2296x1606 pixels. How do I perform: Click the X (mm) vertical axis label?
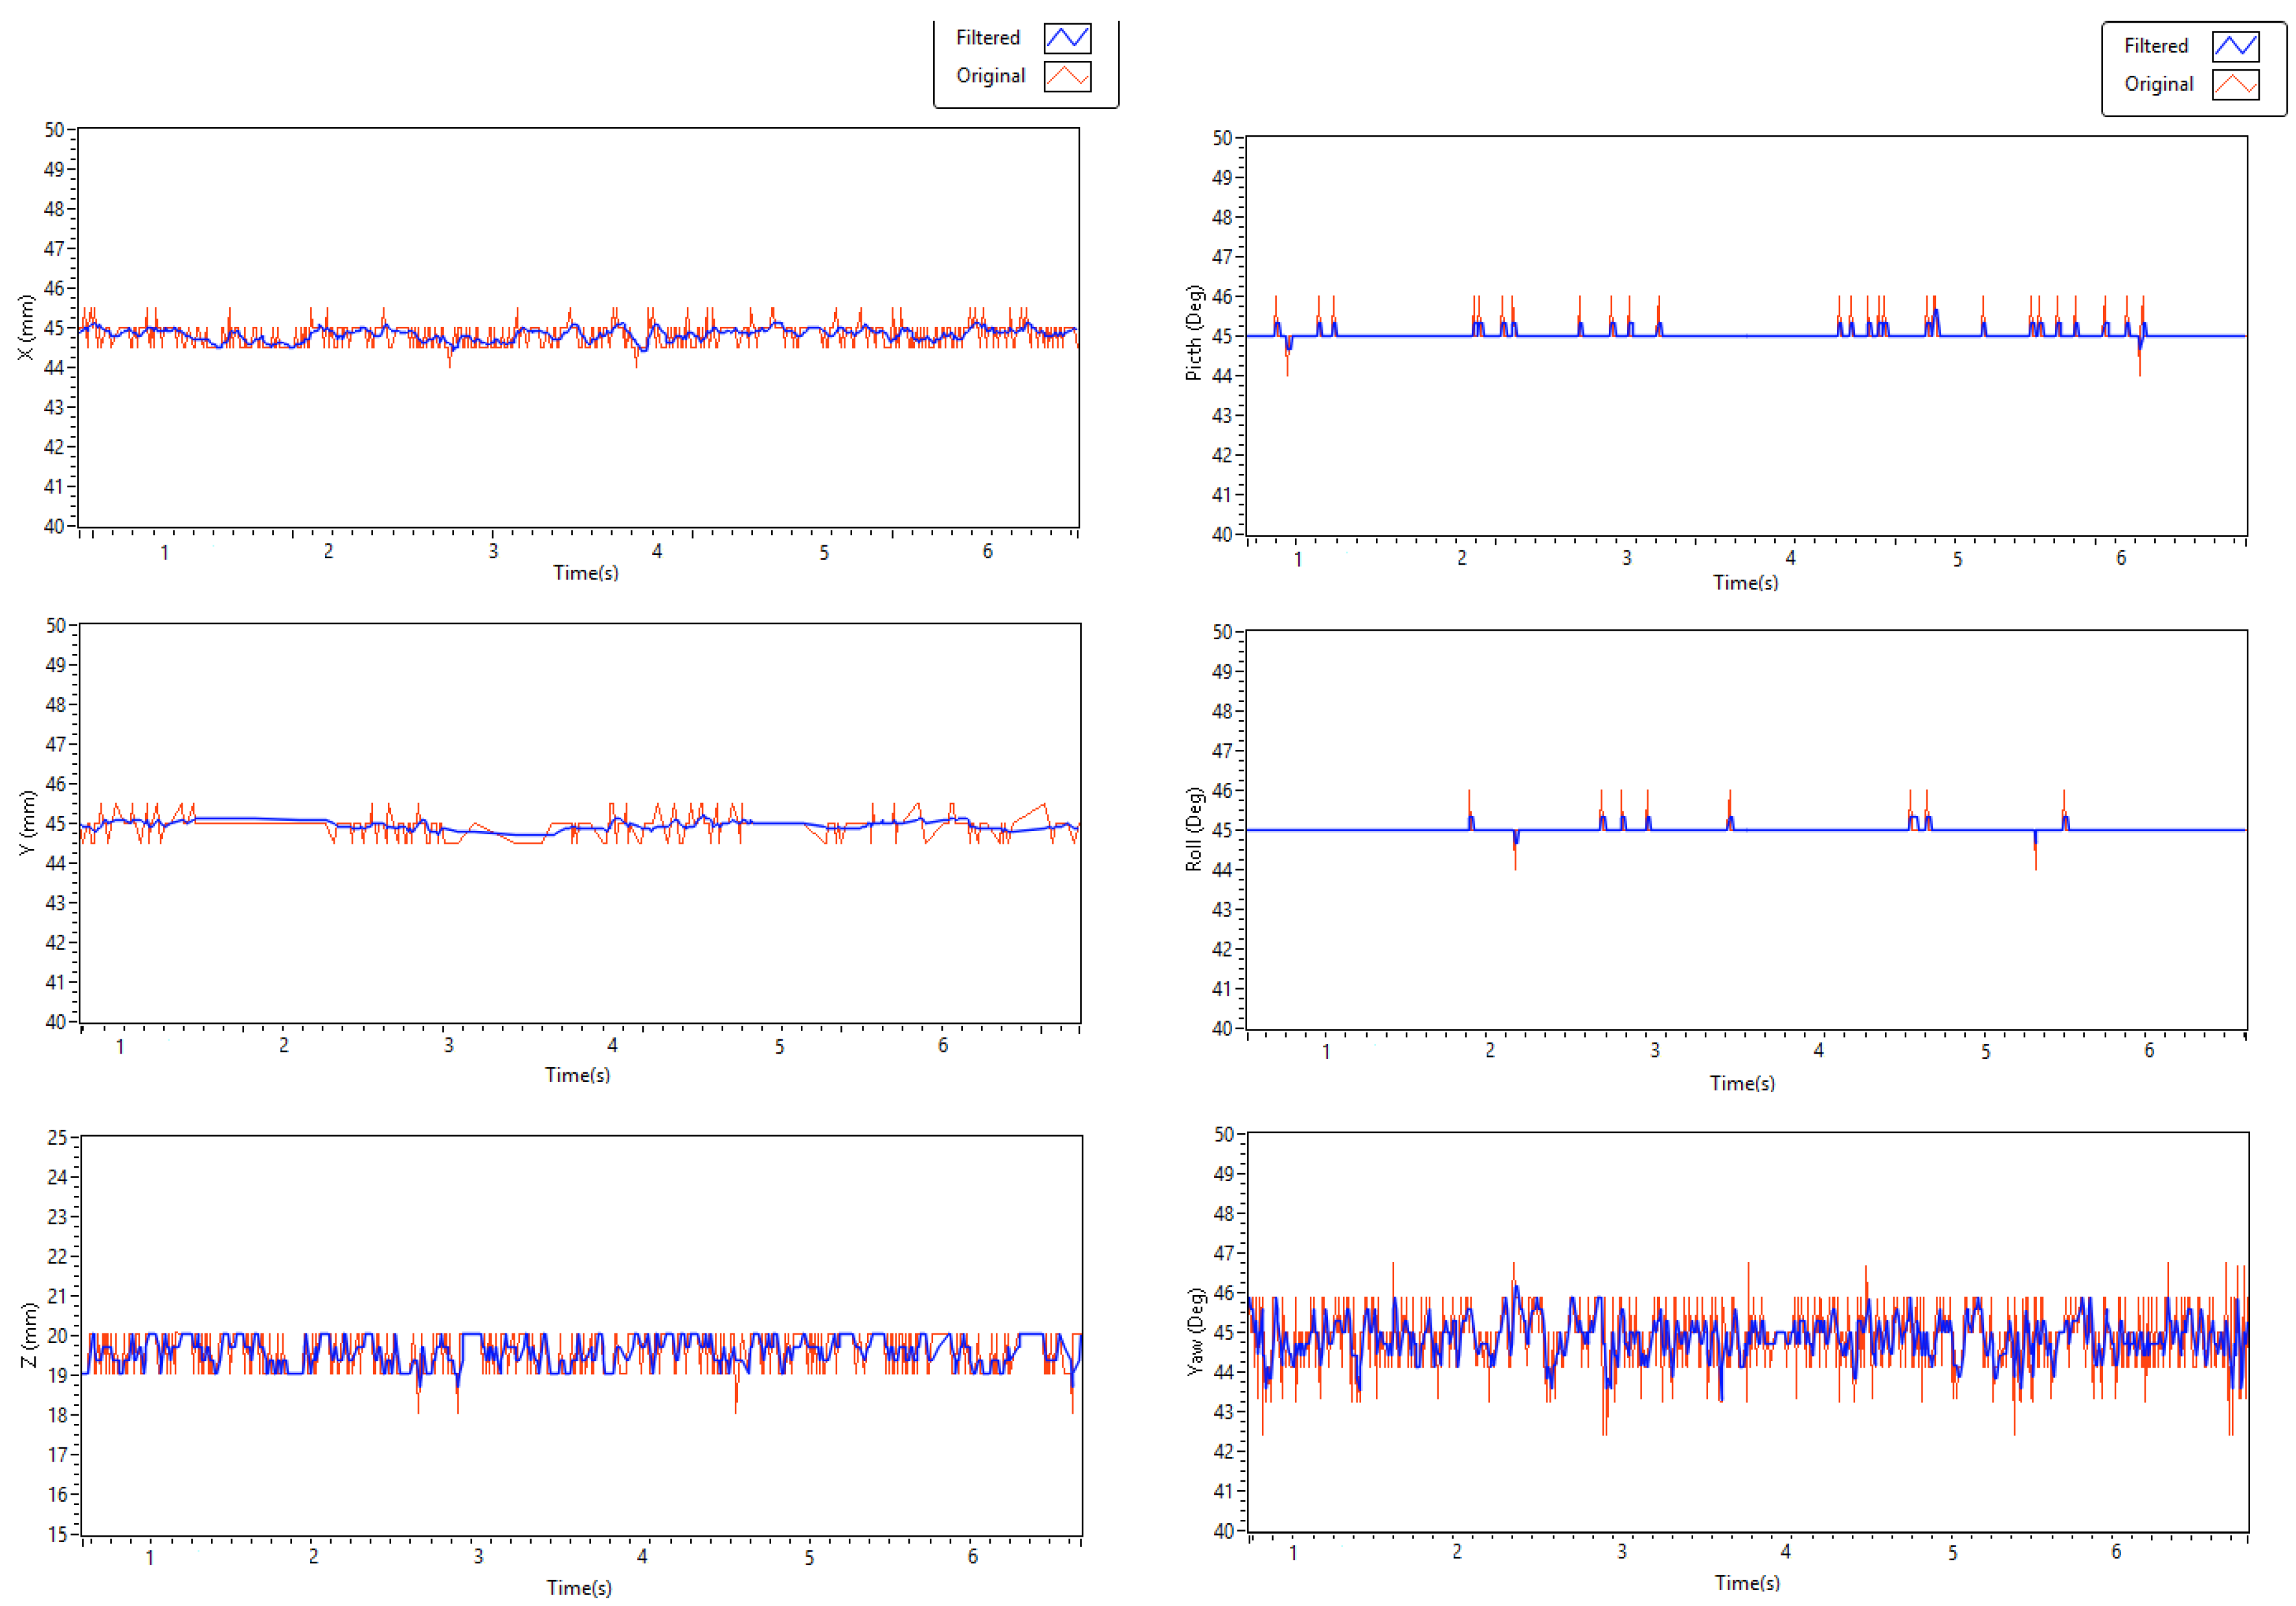[x=26, y=327]
